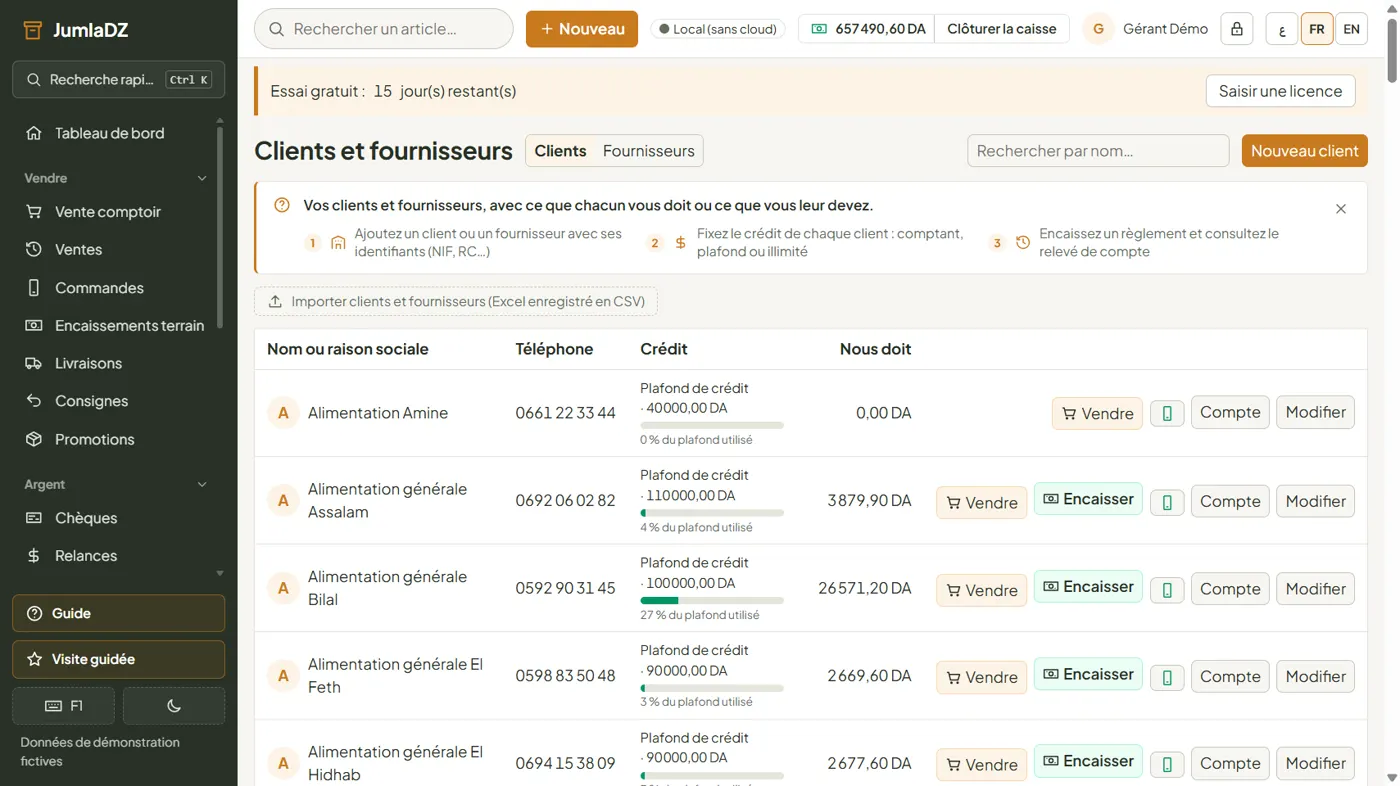Viewport: 1400px width, 786px height.
Task: Open Vente comptoir in sidebar
Action: pos(108,212)
